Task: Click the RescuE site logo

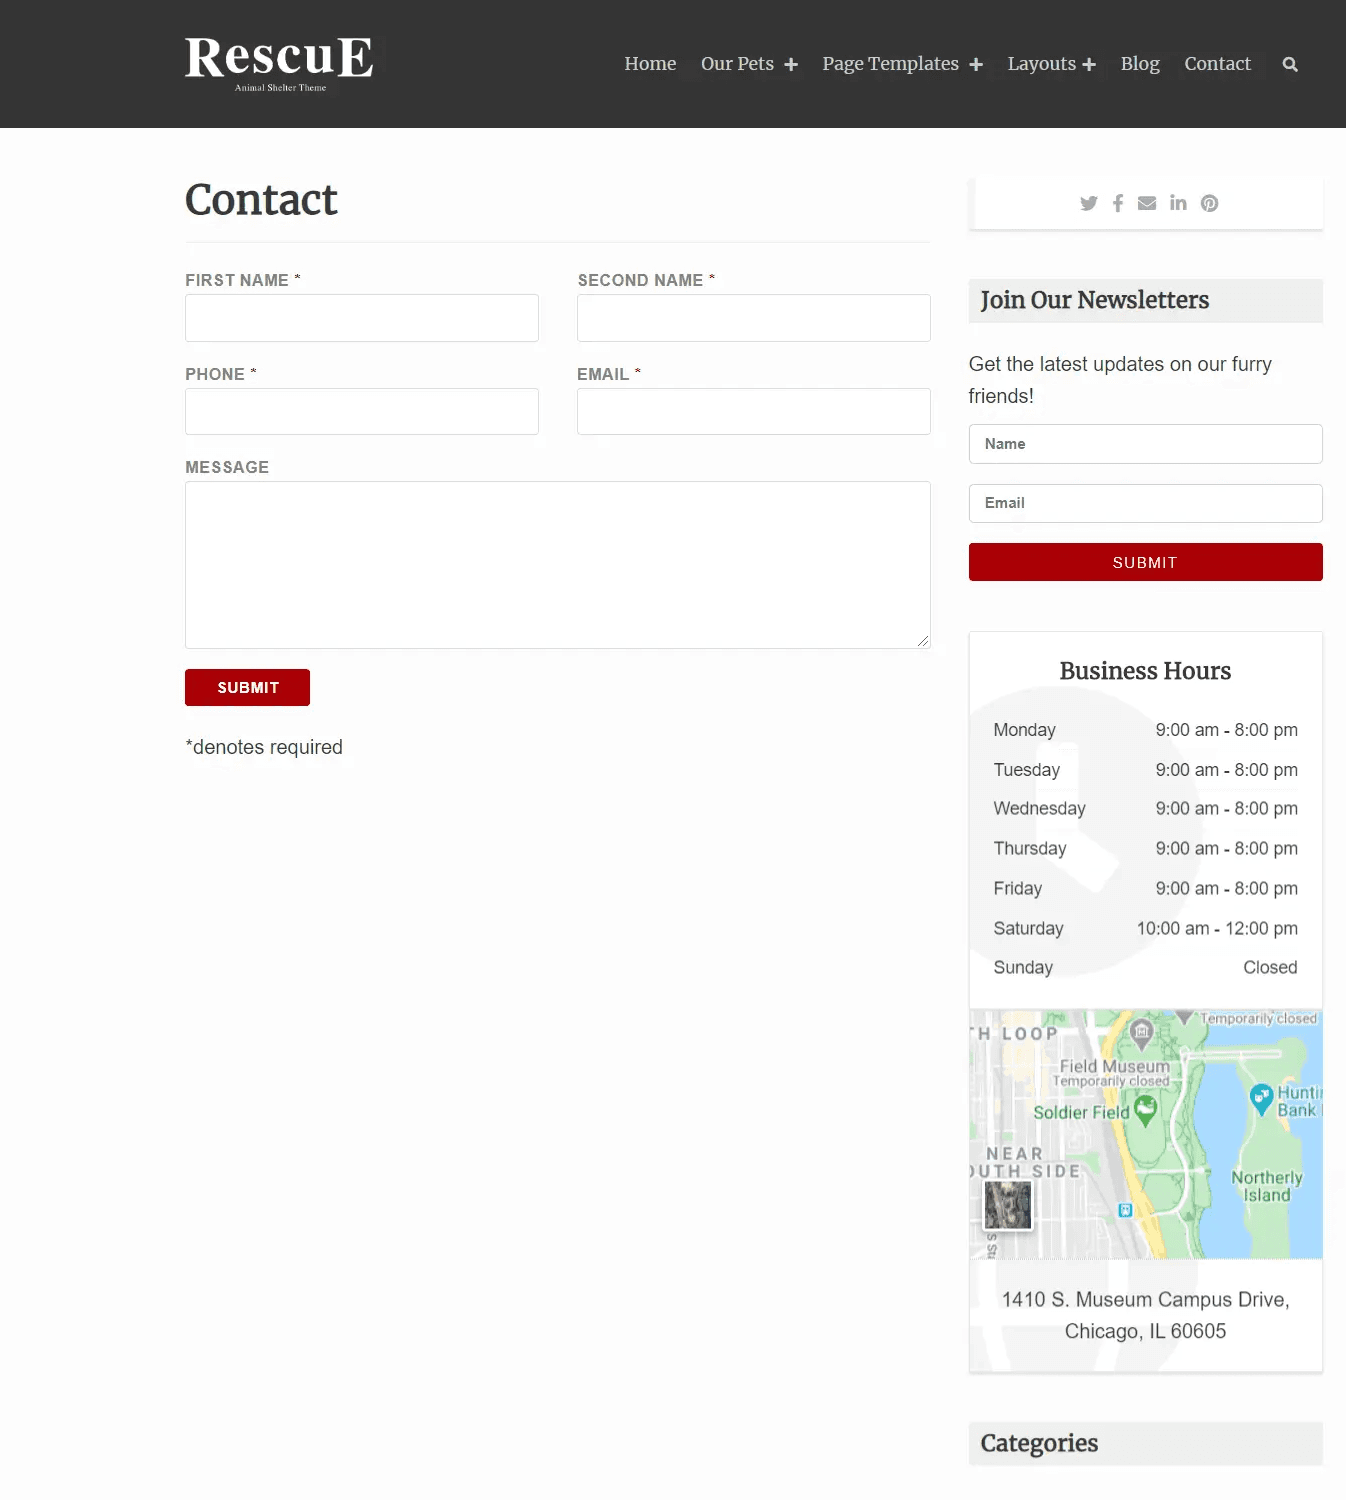Action: 279,63
